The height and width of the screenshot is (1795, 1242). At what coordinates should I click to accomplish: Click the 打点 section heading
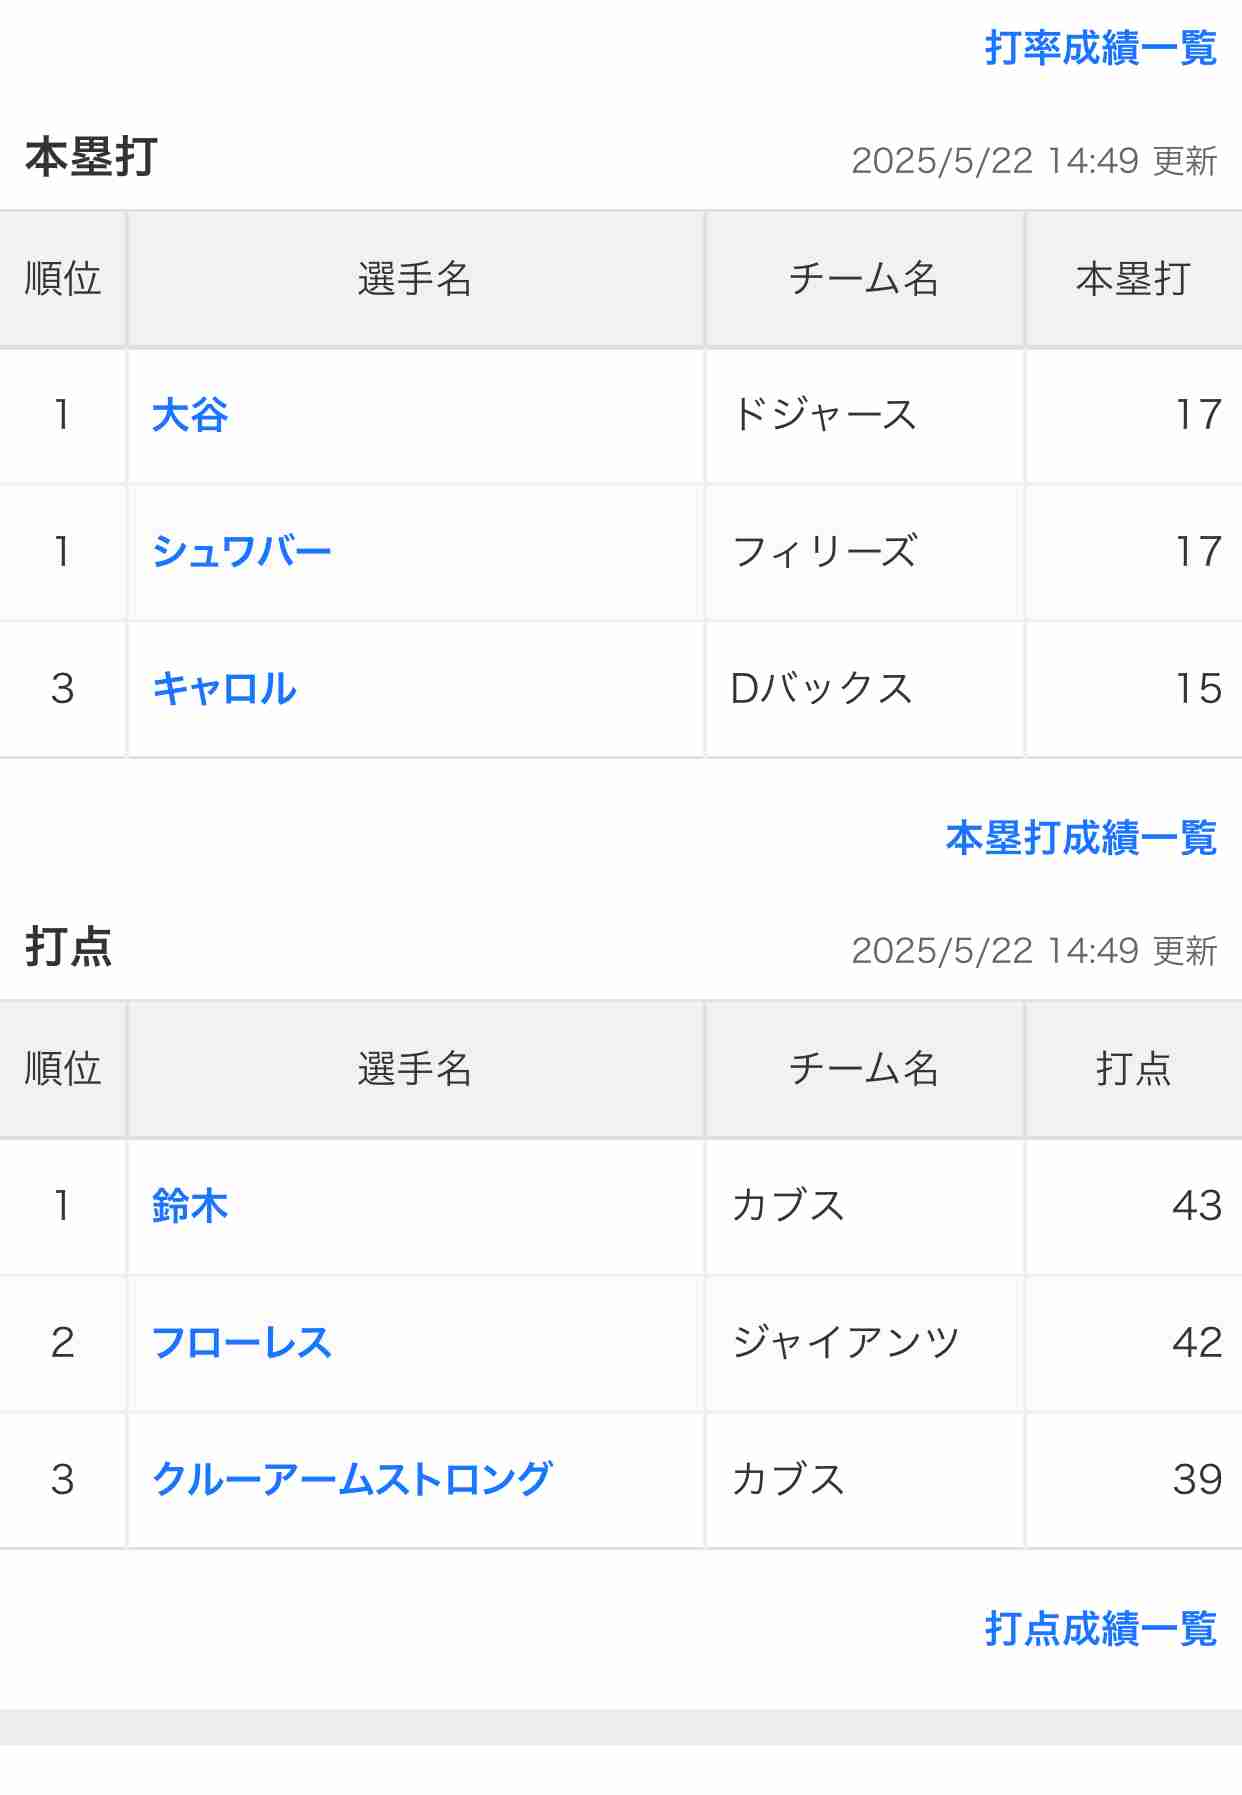tap(69, 947)
